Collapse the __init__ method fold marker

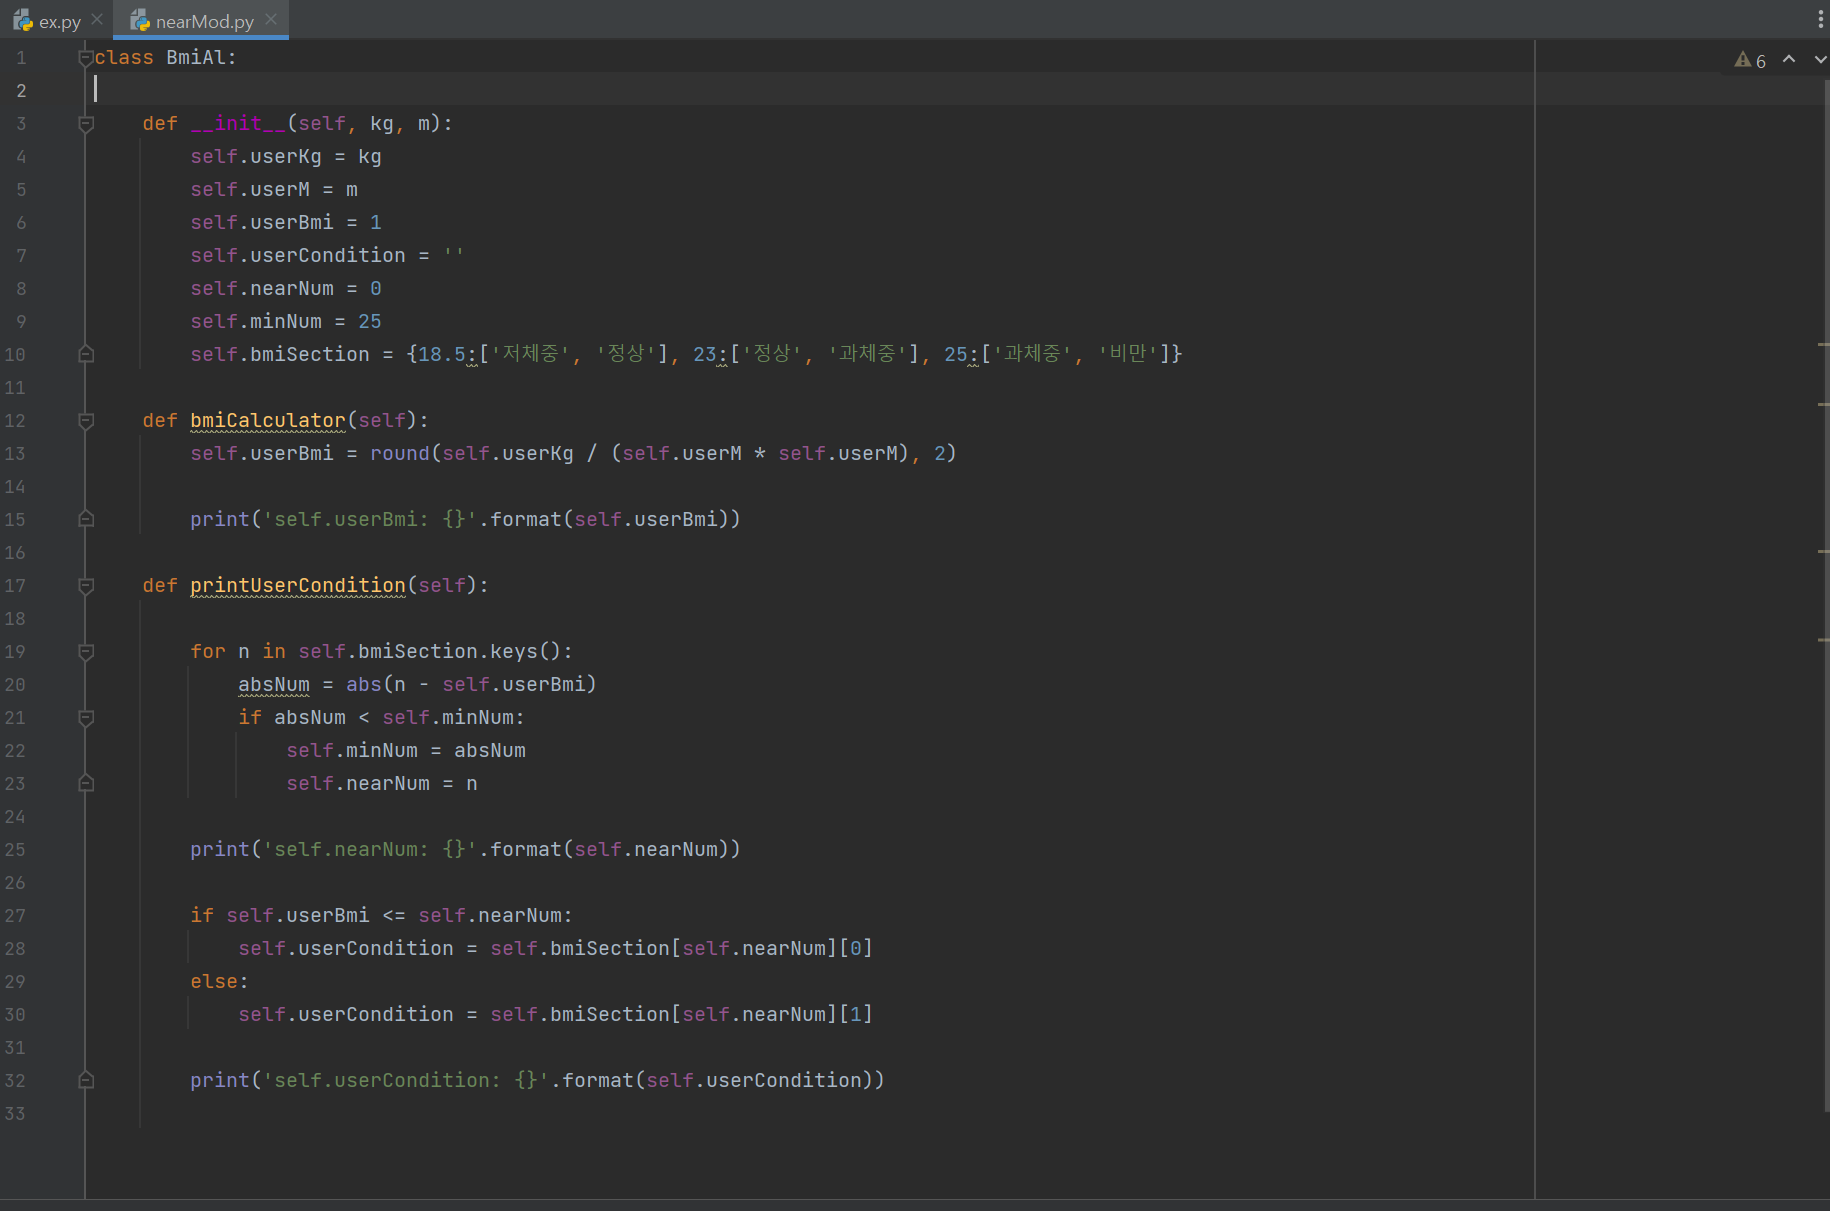point(86,124)
